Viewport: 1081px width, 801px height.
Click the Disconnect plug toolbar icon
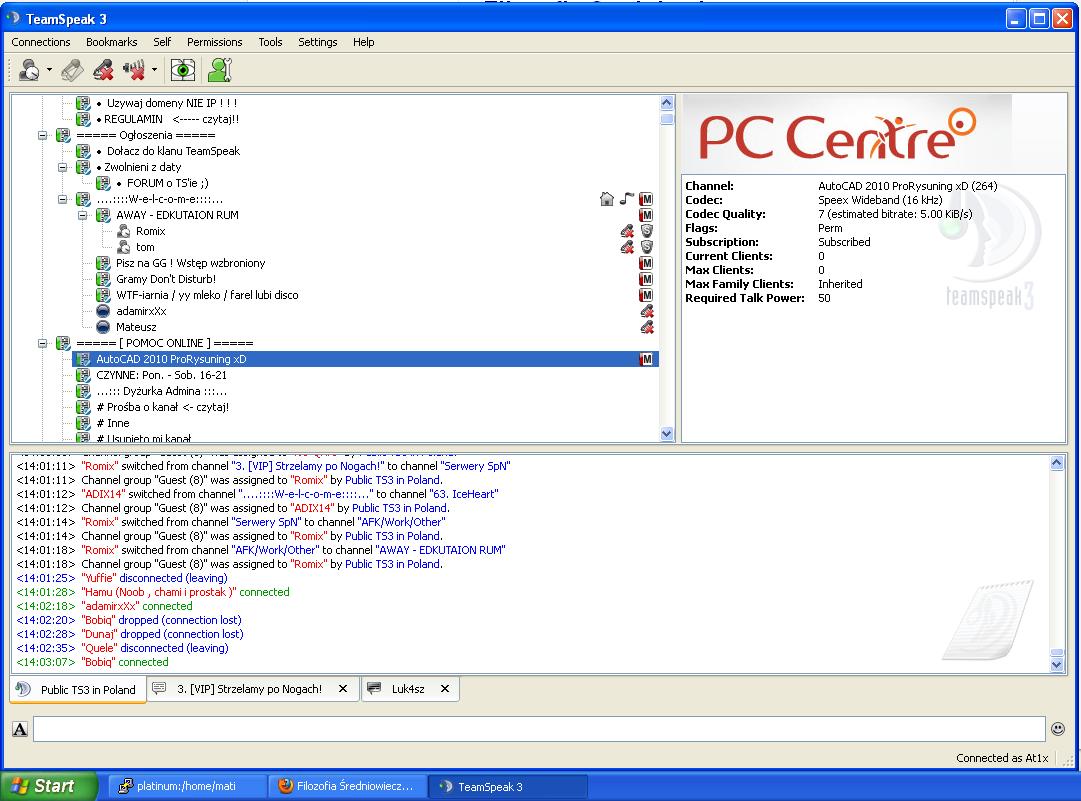tap(72, 70)
